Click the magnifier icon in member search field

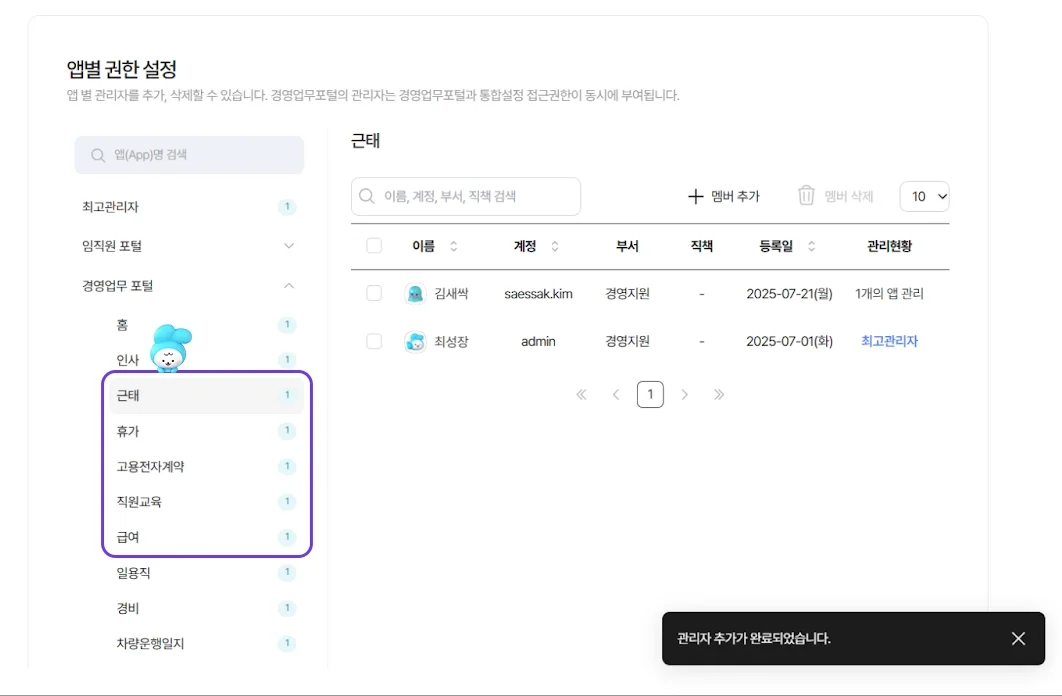(x=366, y=196)
